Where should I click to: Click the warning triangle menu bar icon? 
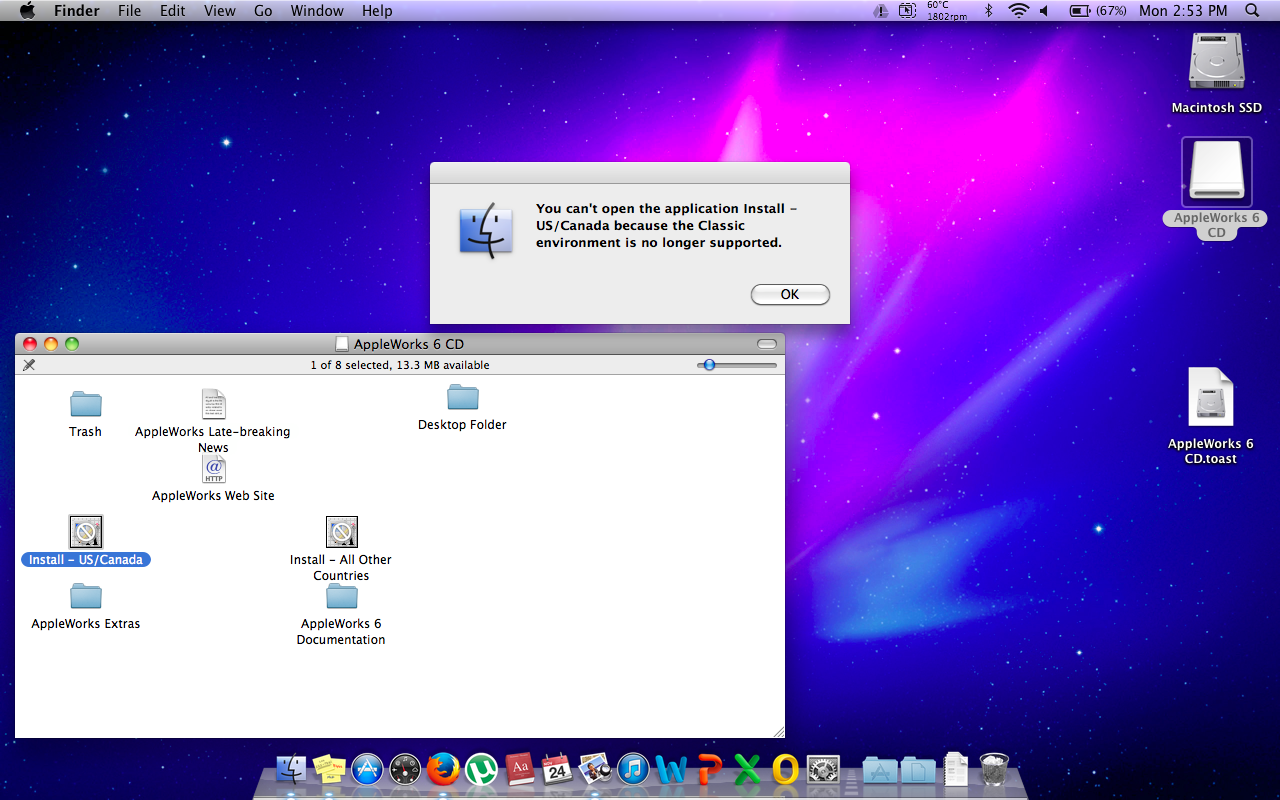click(880, 11)
